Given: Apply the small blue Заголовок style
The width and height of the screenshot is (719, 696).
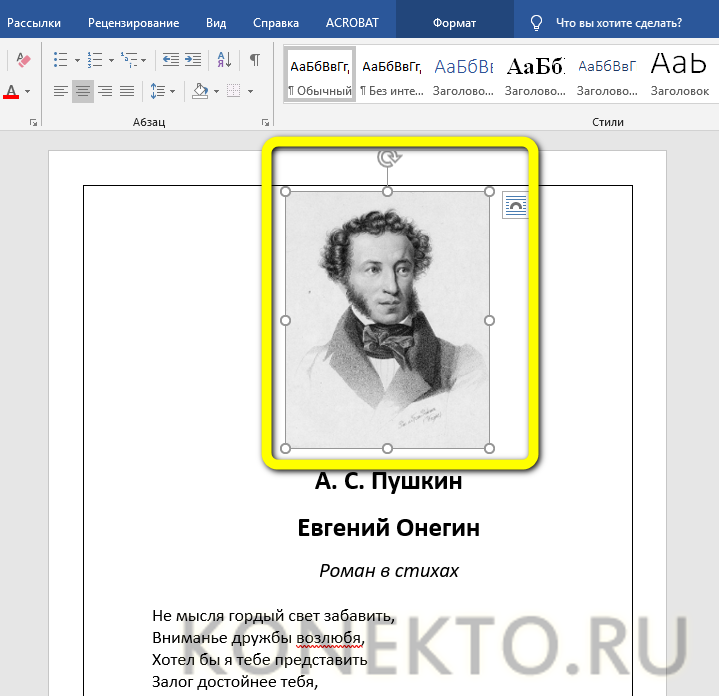Looking at the screenshot, I should pos(607,74).
